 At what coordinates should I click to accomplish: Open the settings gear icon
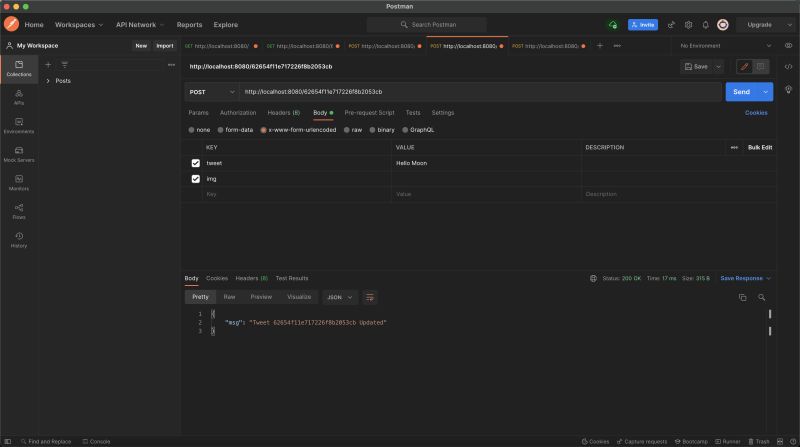(x=688, y=24)
